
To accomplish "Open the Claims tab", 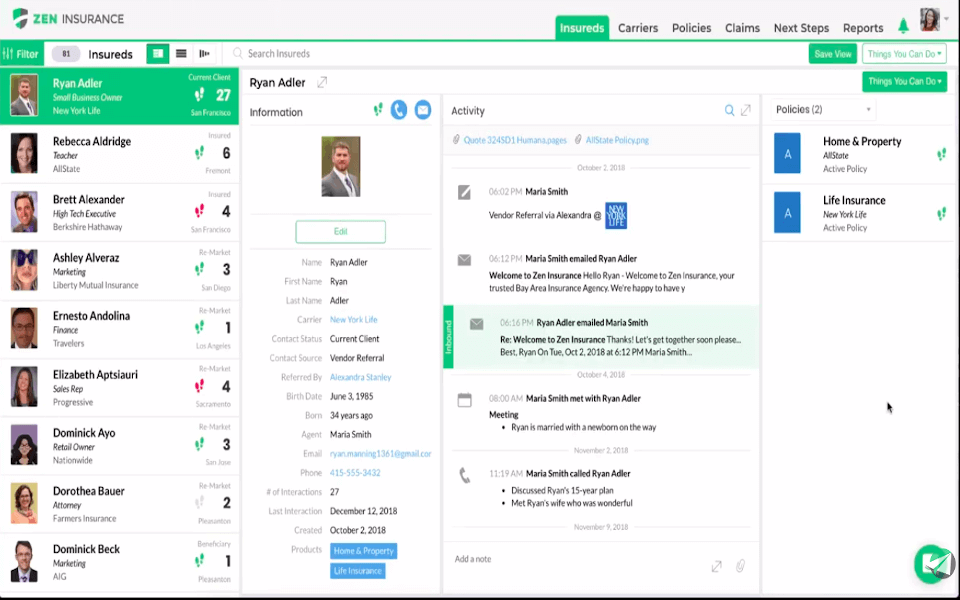I will click(x=742, y=28).
